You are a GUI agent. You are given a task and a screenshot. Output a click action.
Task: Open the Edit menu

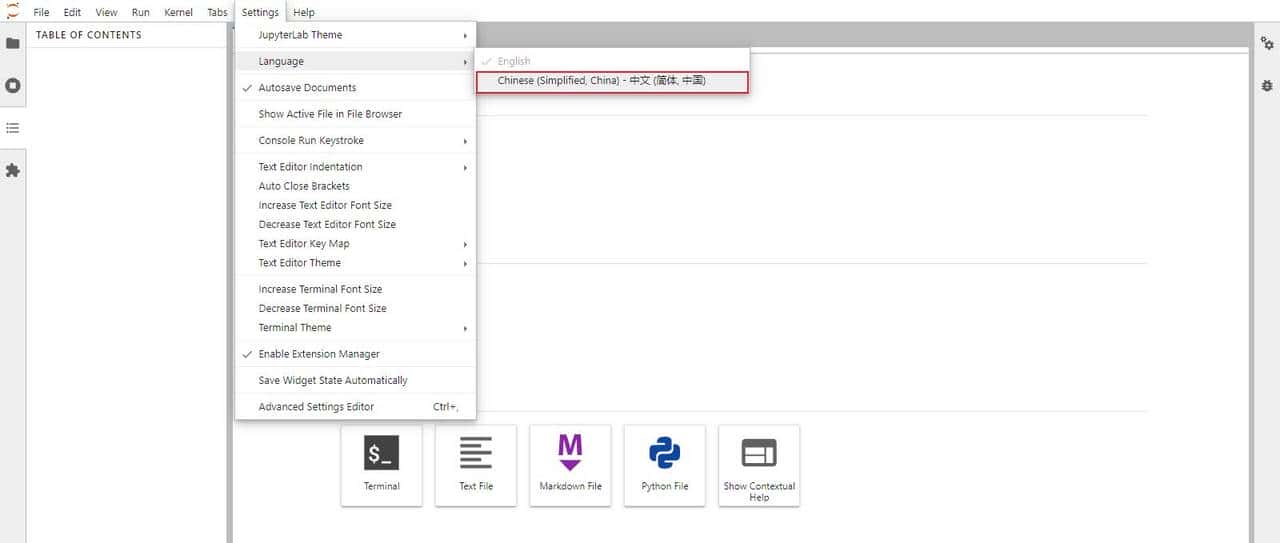(72, 12)
